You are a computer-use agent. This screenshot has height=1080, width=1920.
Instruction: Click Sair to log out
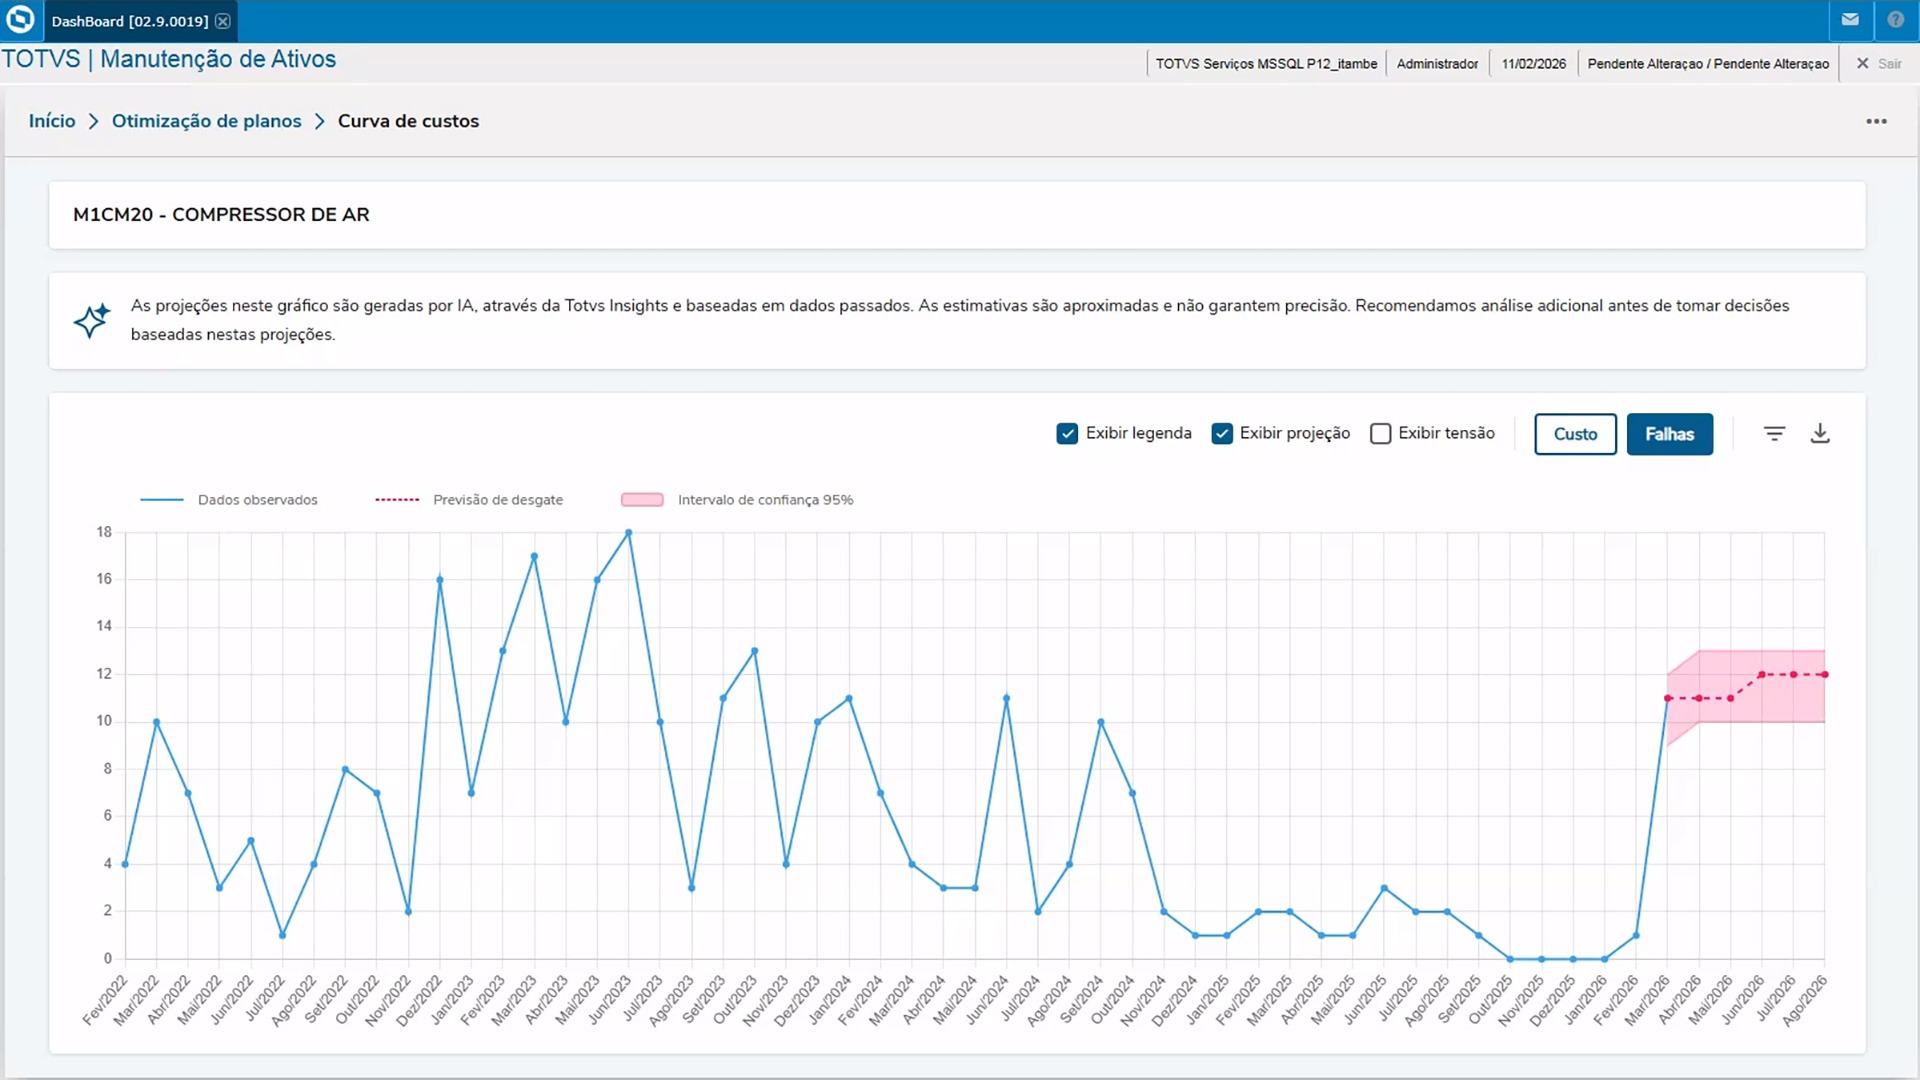[1889, 63]
